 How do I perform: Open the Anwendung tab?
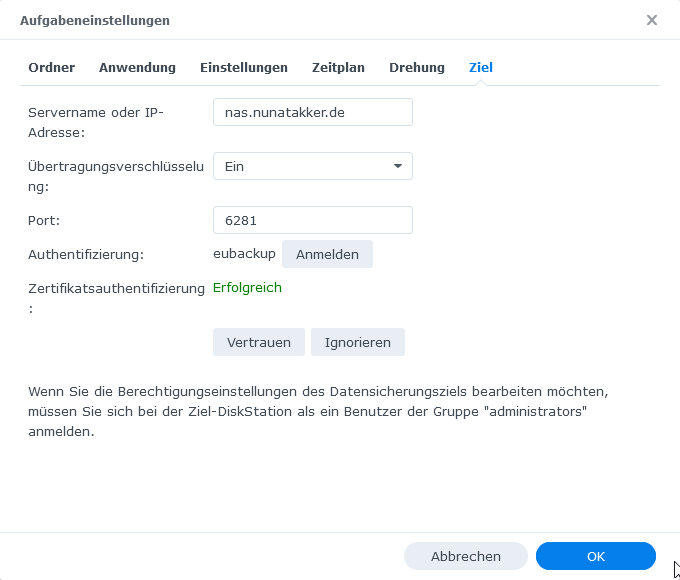click(x=137, y=68)
